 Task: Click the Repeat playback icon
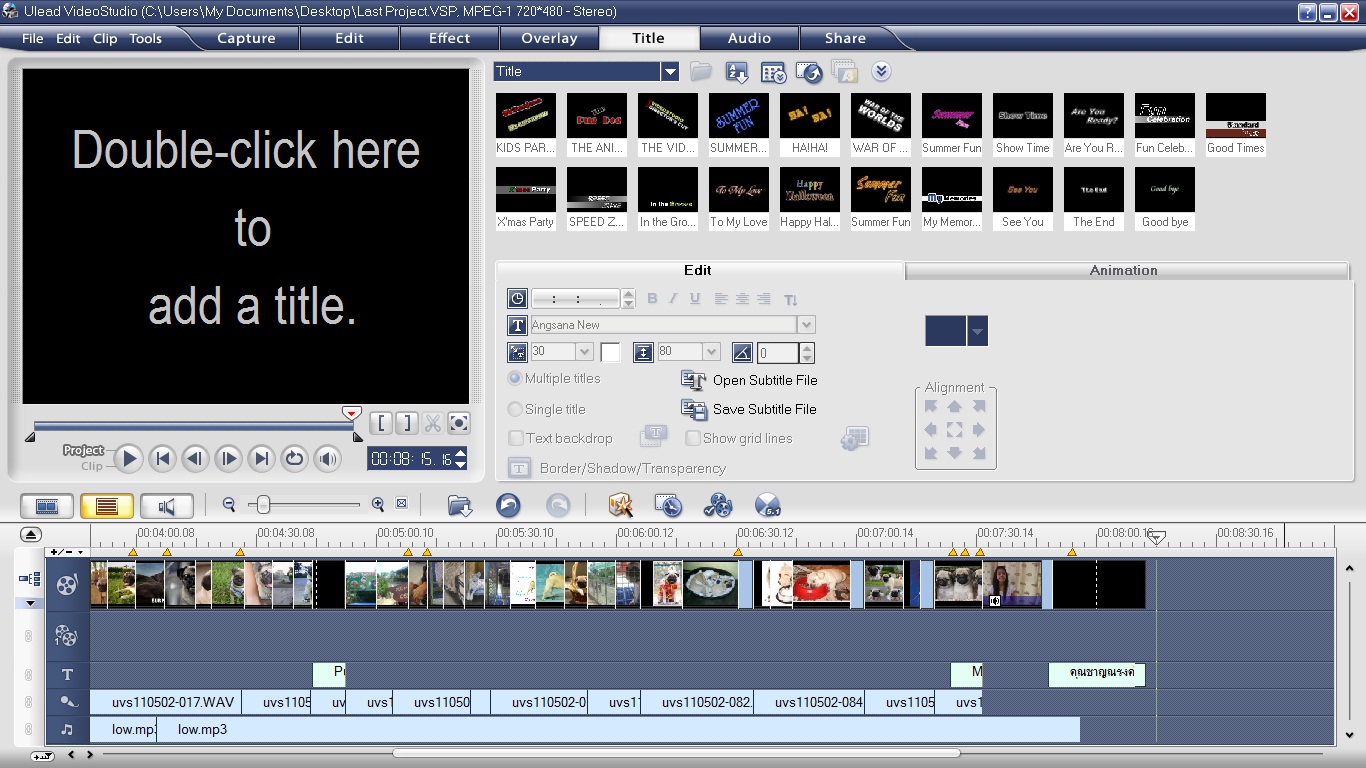pyautogui.click(x=294, y=459)
